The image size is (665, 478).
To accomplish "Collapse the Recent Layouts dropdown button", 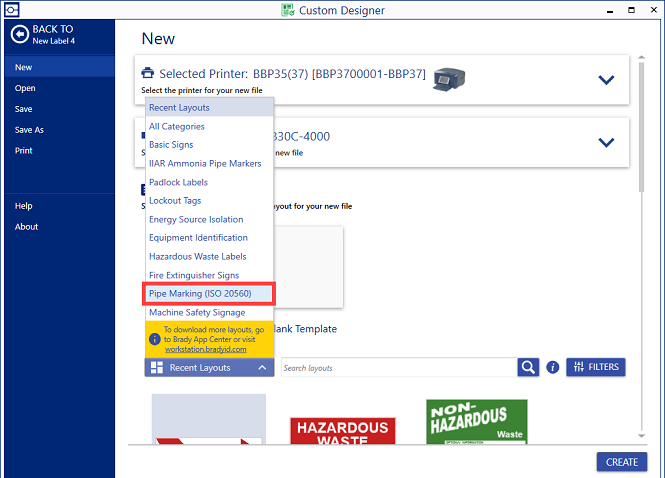I will (x=209, y=368).
